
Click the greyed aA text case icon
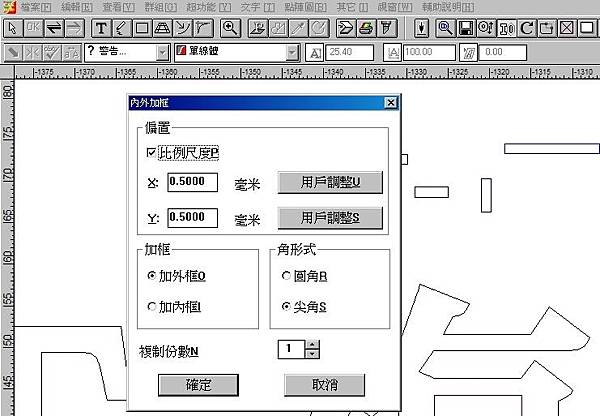(x=72, y=52)
